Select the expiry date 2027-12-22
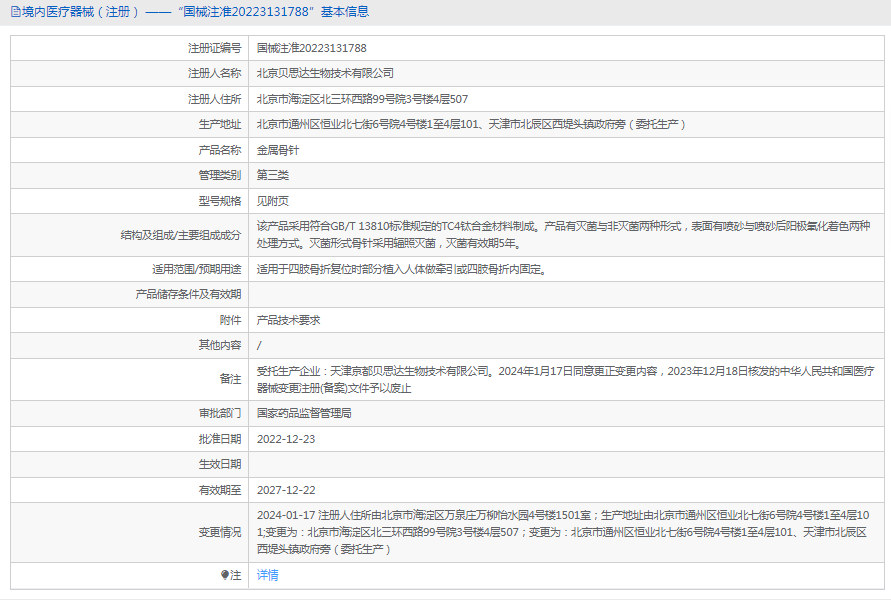The width and height of the screenshot is (891, 600). [x=286, y=490]
